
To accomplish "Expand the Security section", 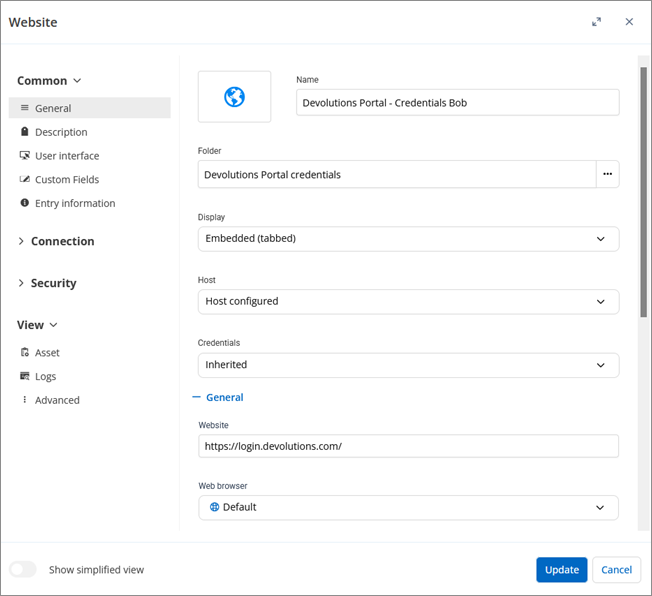I will point(47,283).
